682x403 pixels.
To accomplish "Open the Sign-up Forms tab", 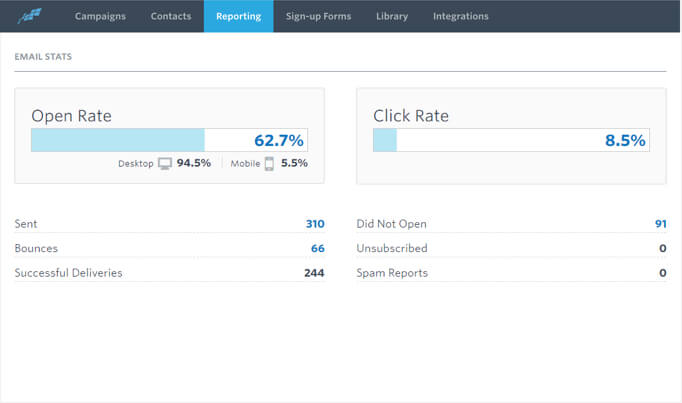I will click(x=318, y=16).
